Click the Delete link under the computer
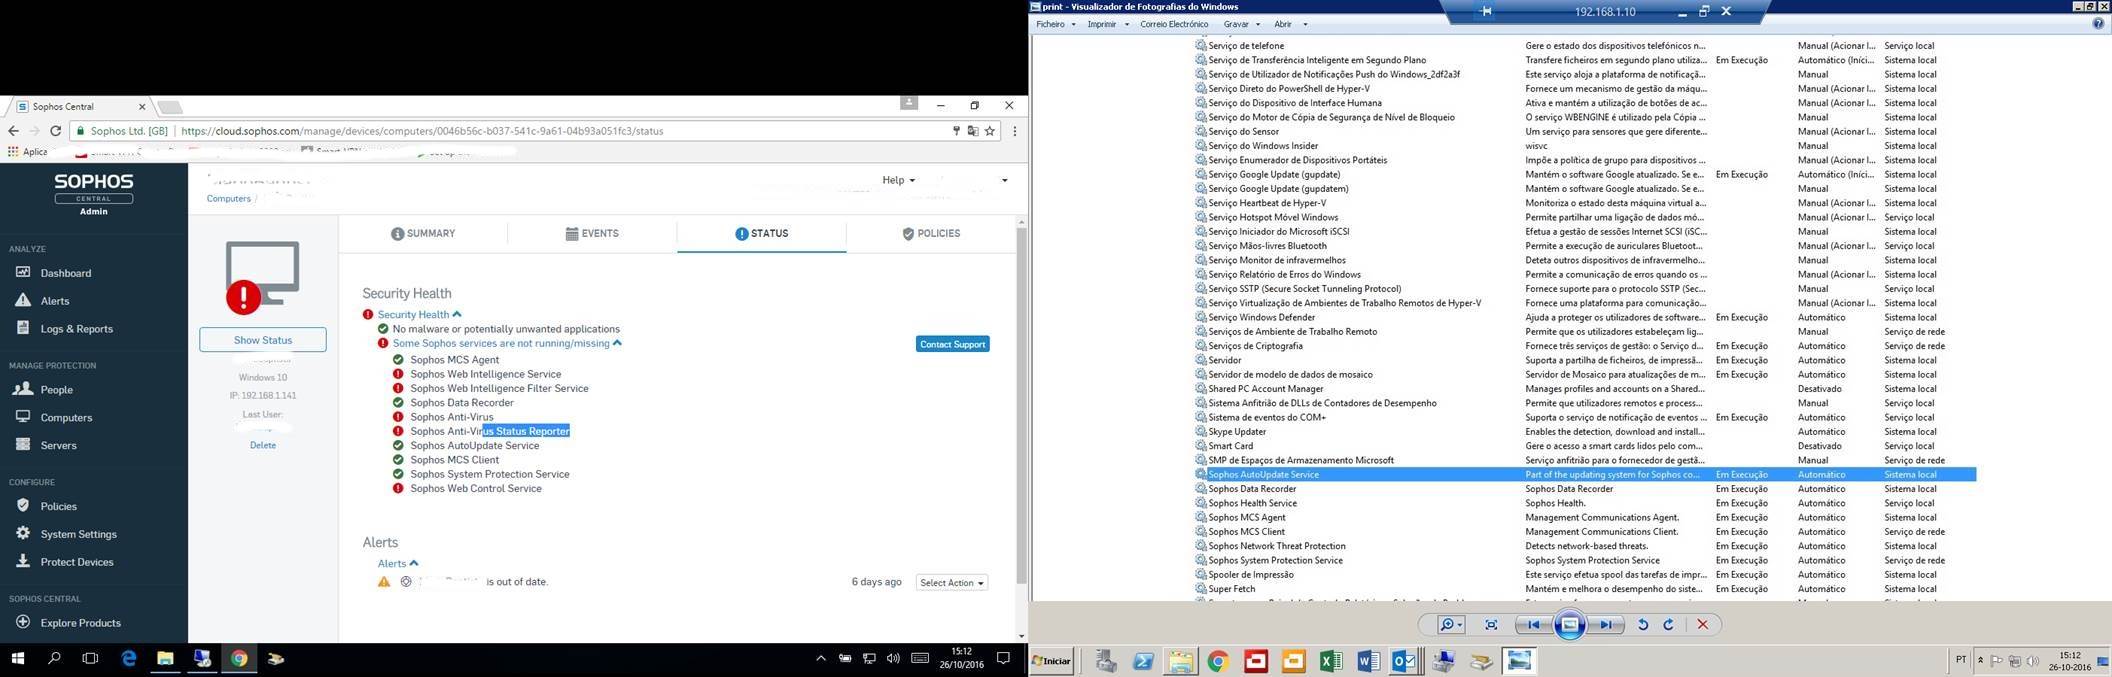The image size is (2112, 677). [263, 446]
